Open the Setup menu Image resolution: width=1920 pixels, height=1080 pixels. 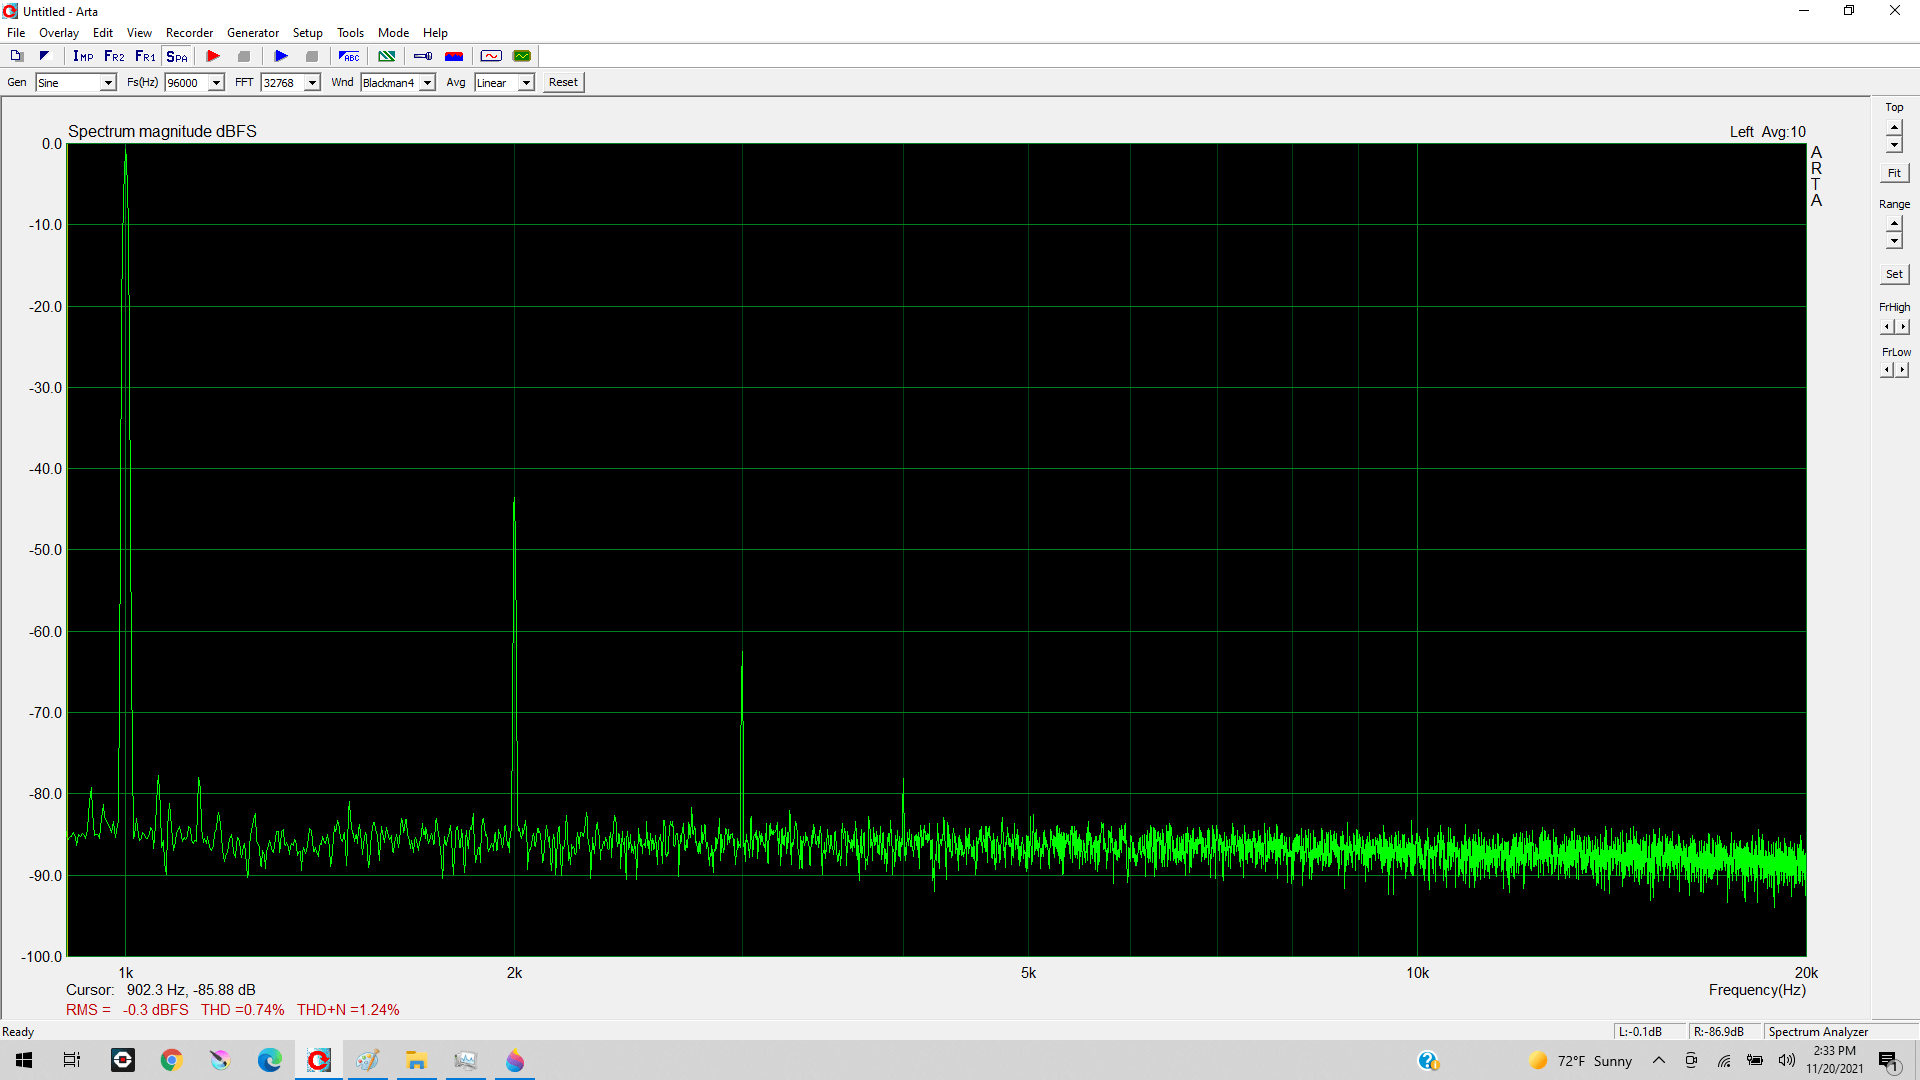(307, 33)
